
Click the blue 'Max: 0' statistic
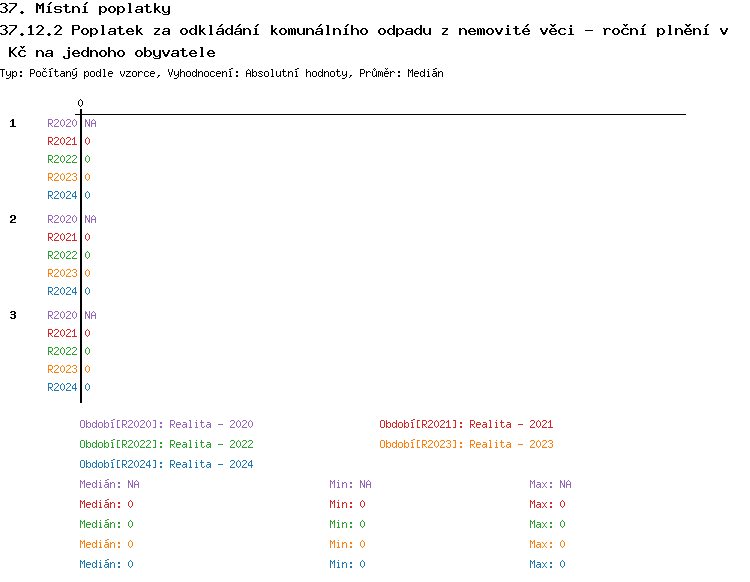tap(547, 564)
